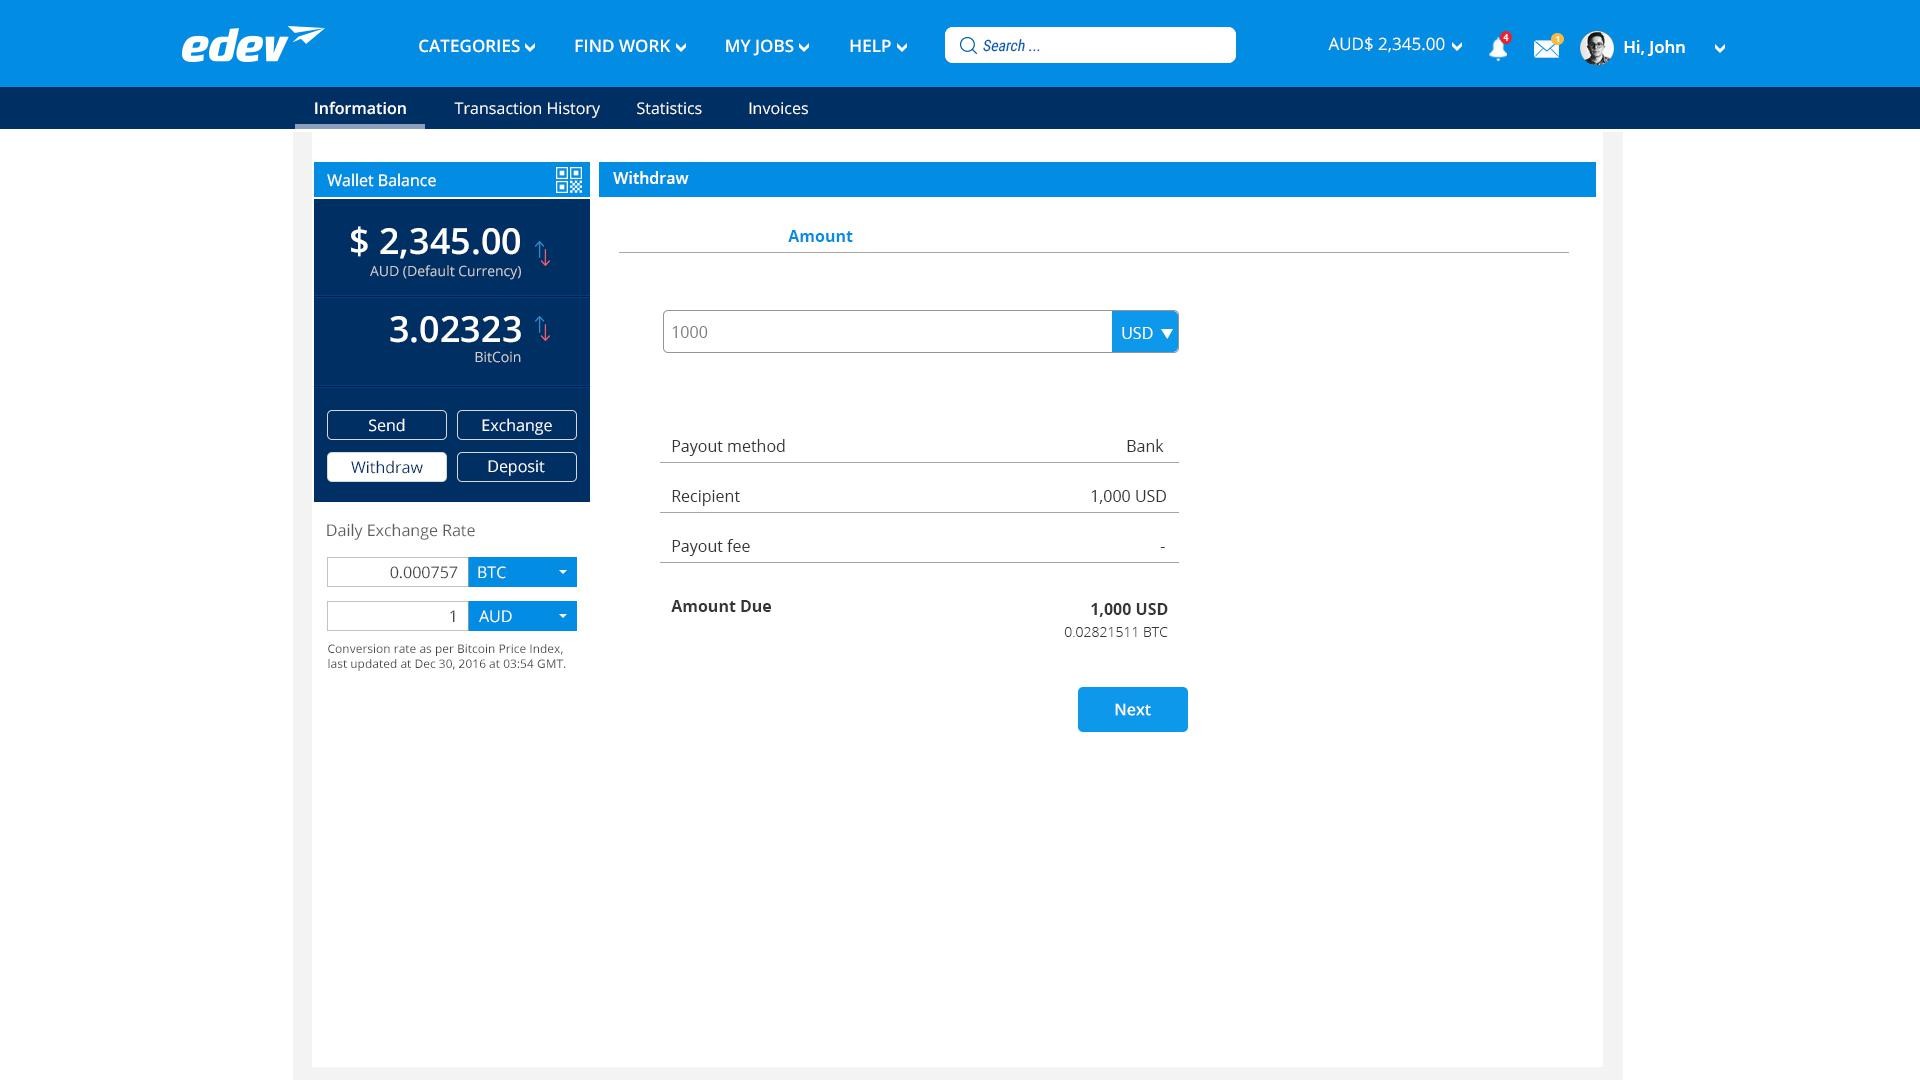Open the messages envelope icon
Screen dimensions: 1920x1080
[1546, 47]
